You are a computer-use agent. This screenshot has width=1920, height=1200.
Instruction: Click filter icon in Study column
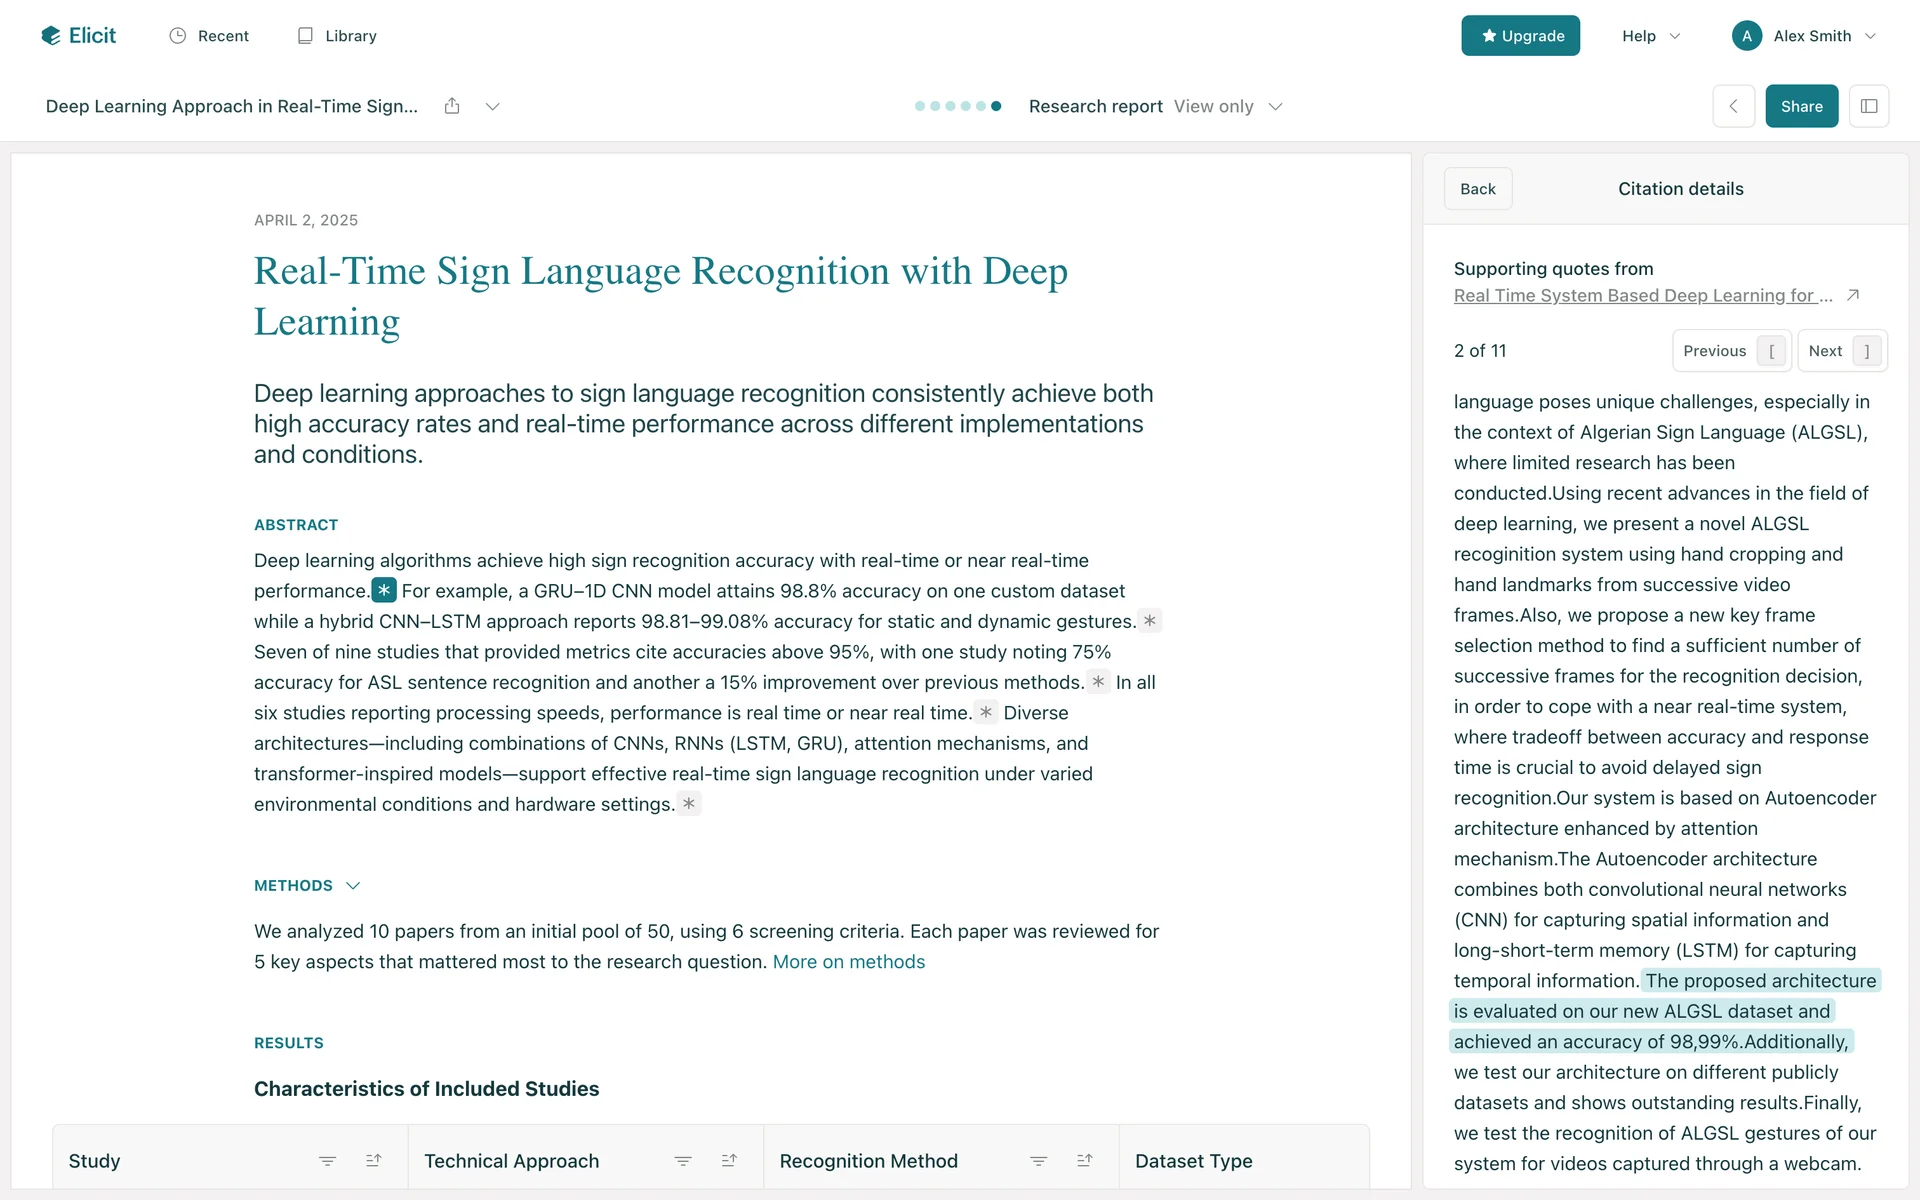(327, 1161)
